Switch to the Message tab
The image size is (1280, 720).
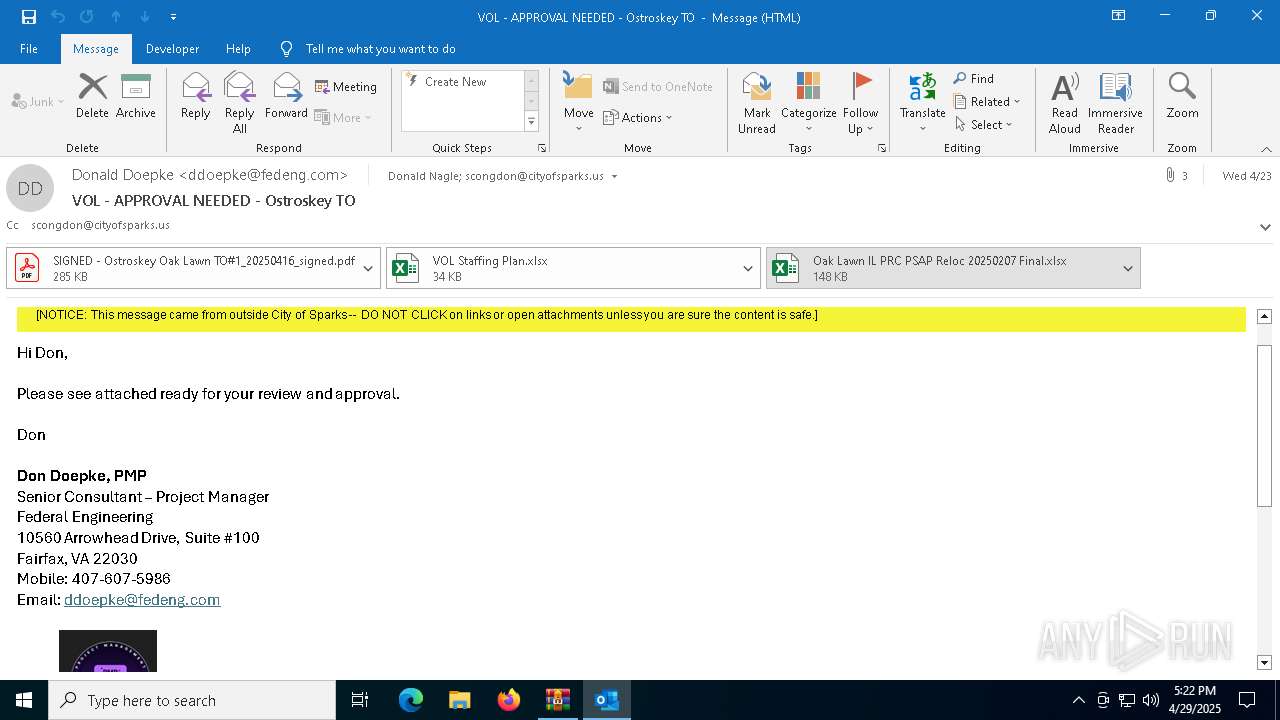[x=96, y=49]
